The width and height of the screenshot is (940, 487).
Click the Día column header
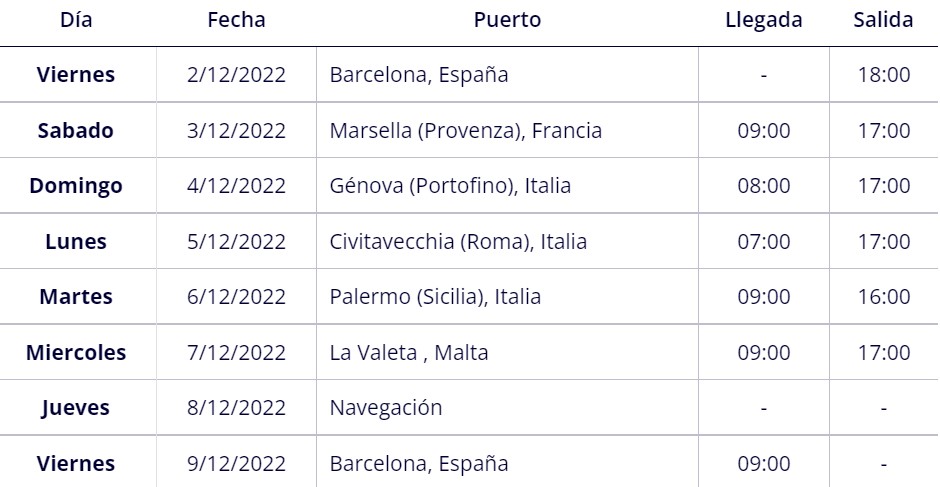(x=76, y=20)
